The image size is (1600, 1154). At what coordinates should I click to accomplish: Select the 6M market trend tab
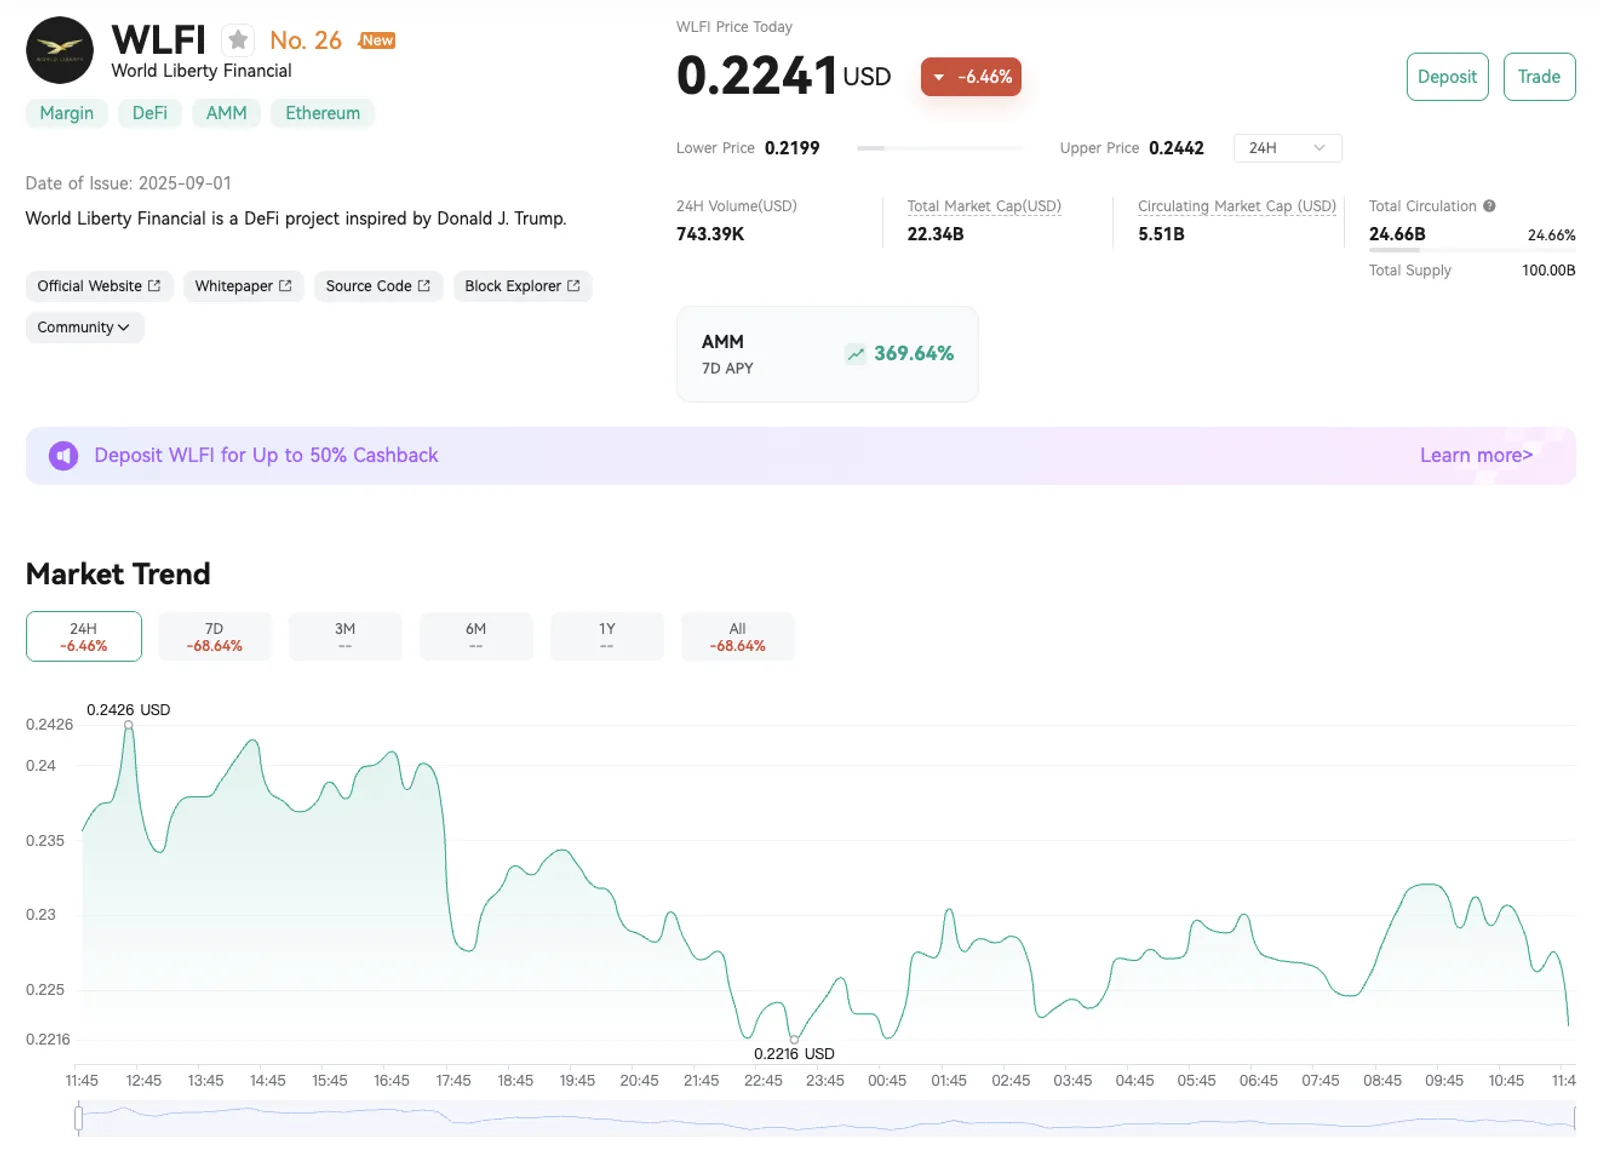point(476,637)
